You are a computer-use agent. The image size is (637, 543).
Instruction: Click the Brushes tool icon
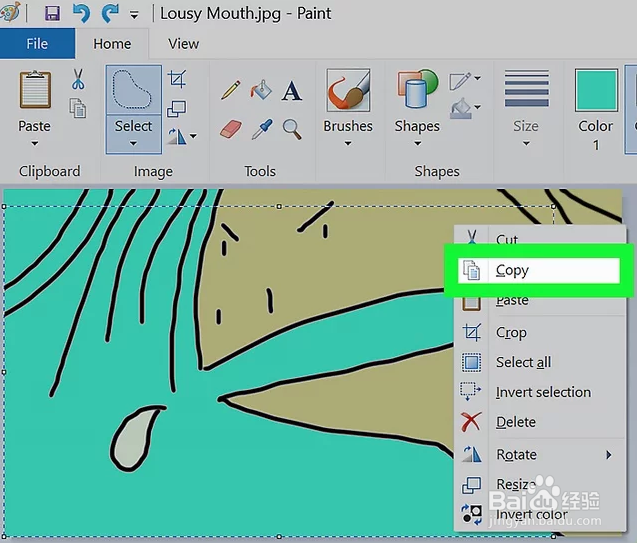pyautogui.click(x=348, y=90)
